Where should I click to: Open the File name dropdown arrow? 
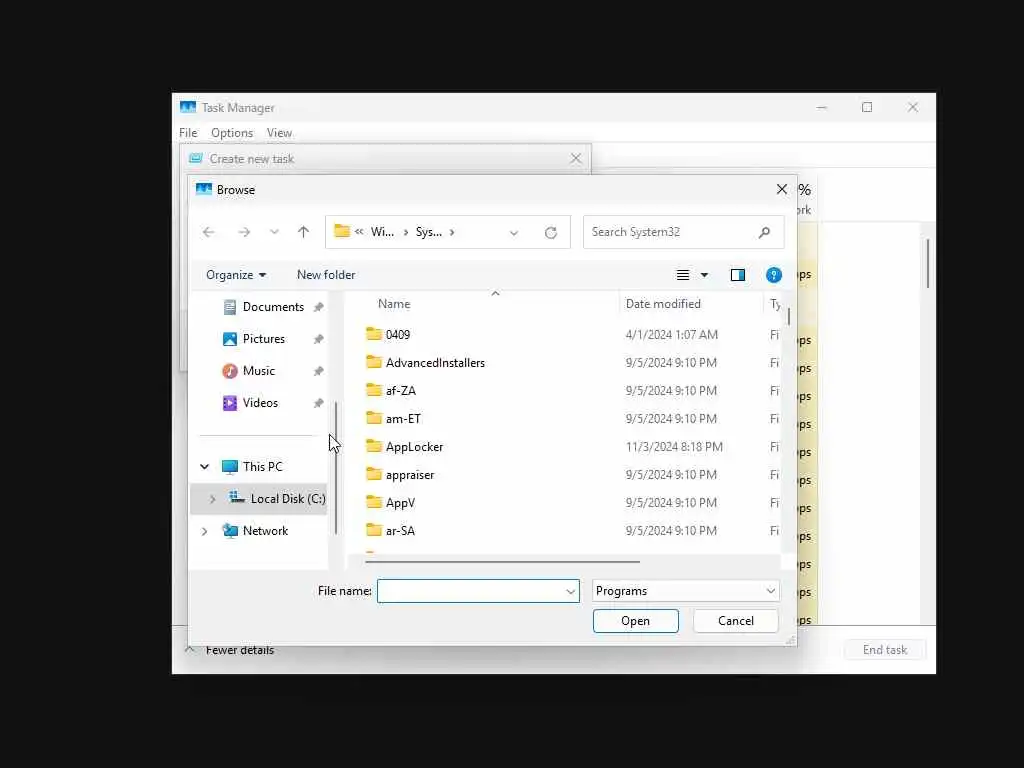click(x=570, y=592)
